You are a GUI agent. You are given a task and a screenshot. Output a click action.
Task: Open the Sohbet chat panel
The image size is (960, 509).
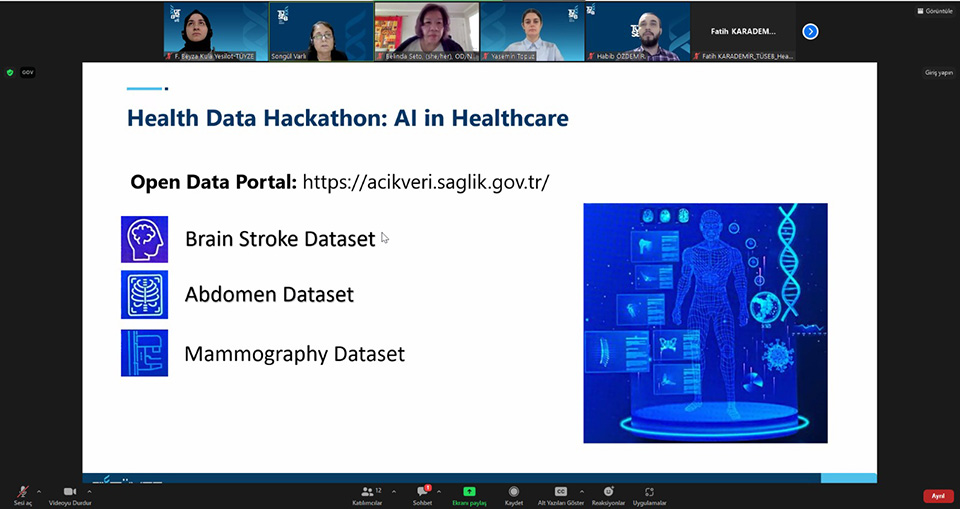(x=422, y=493)
